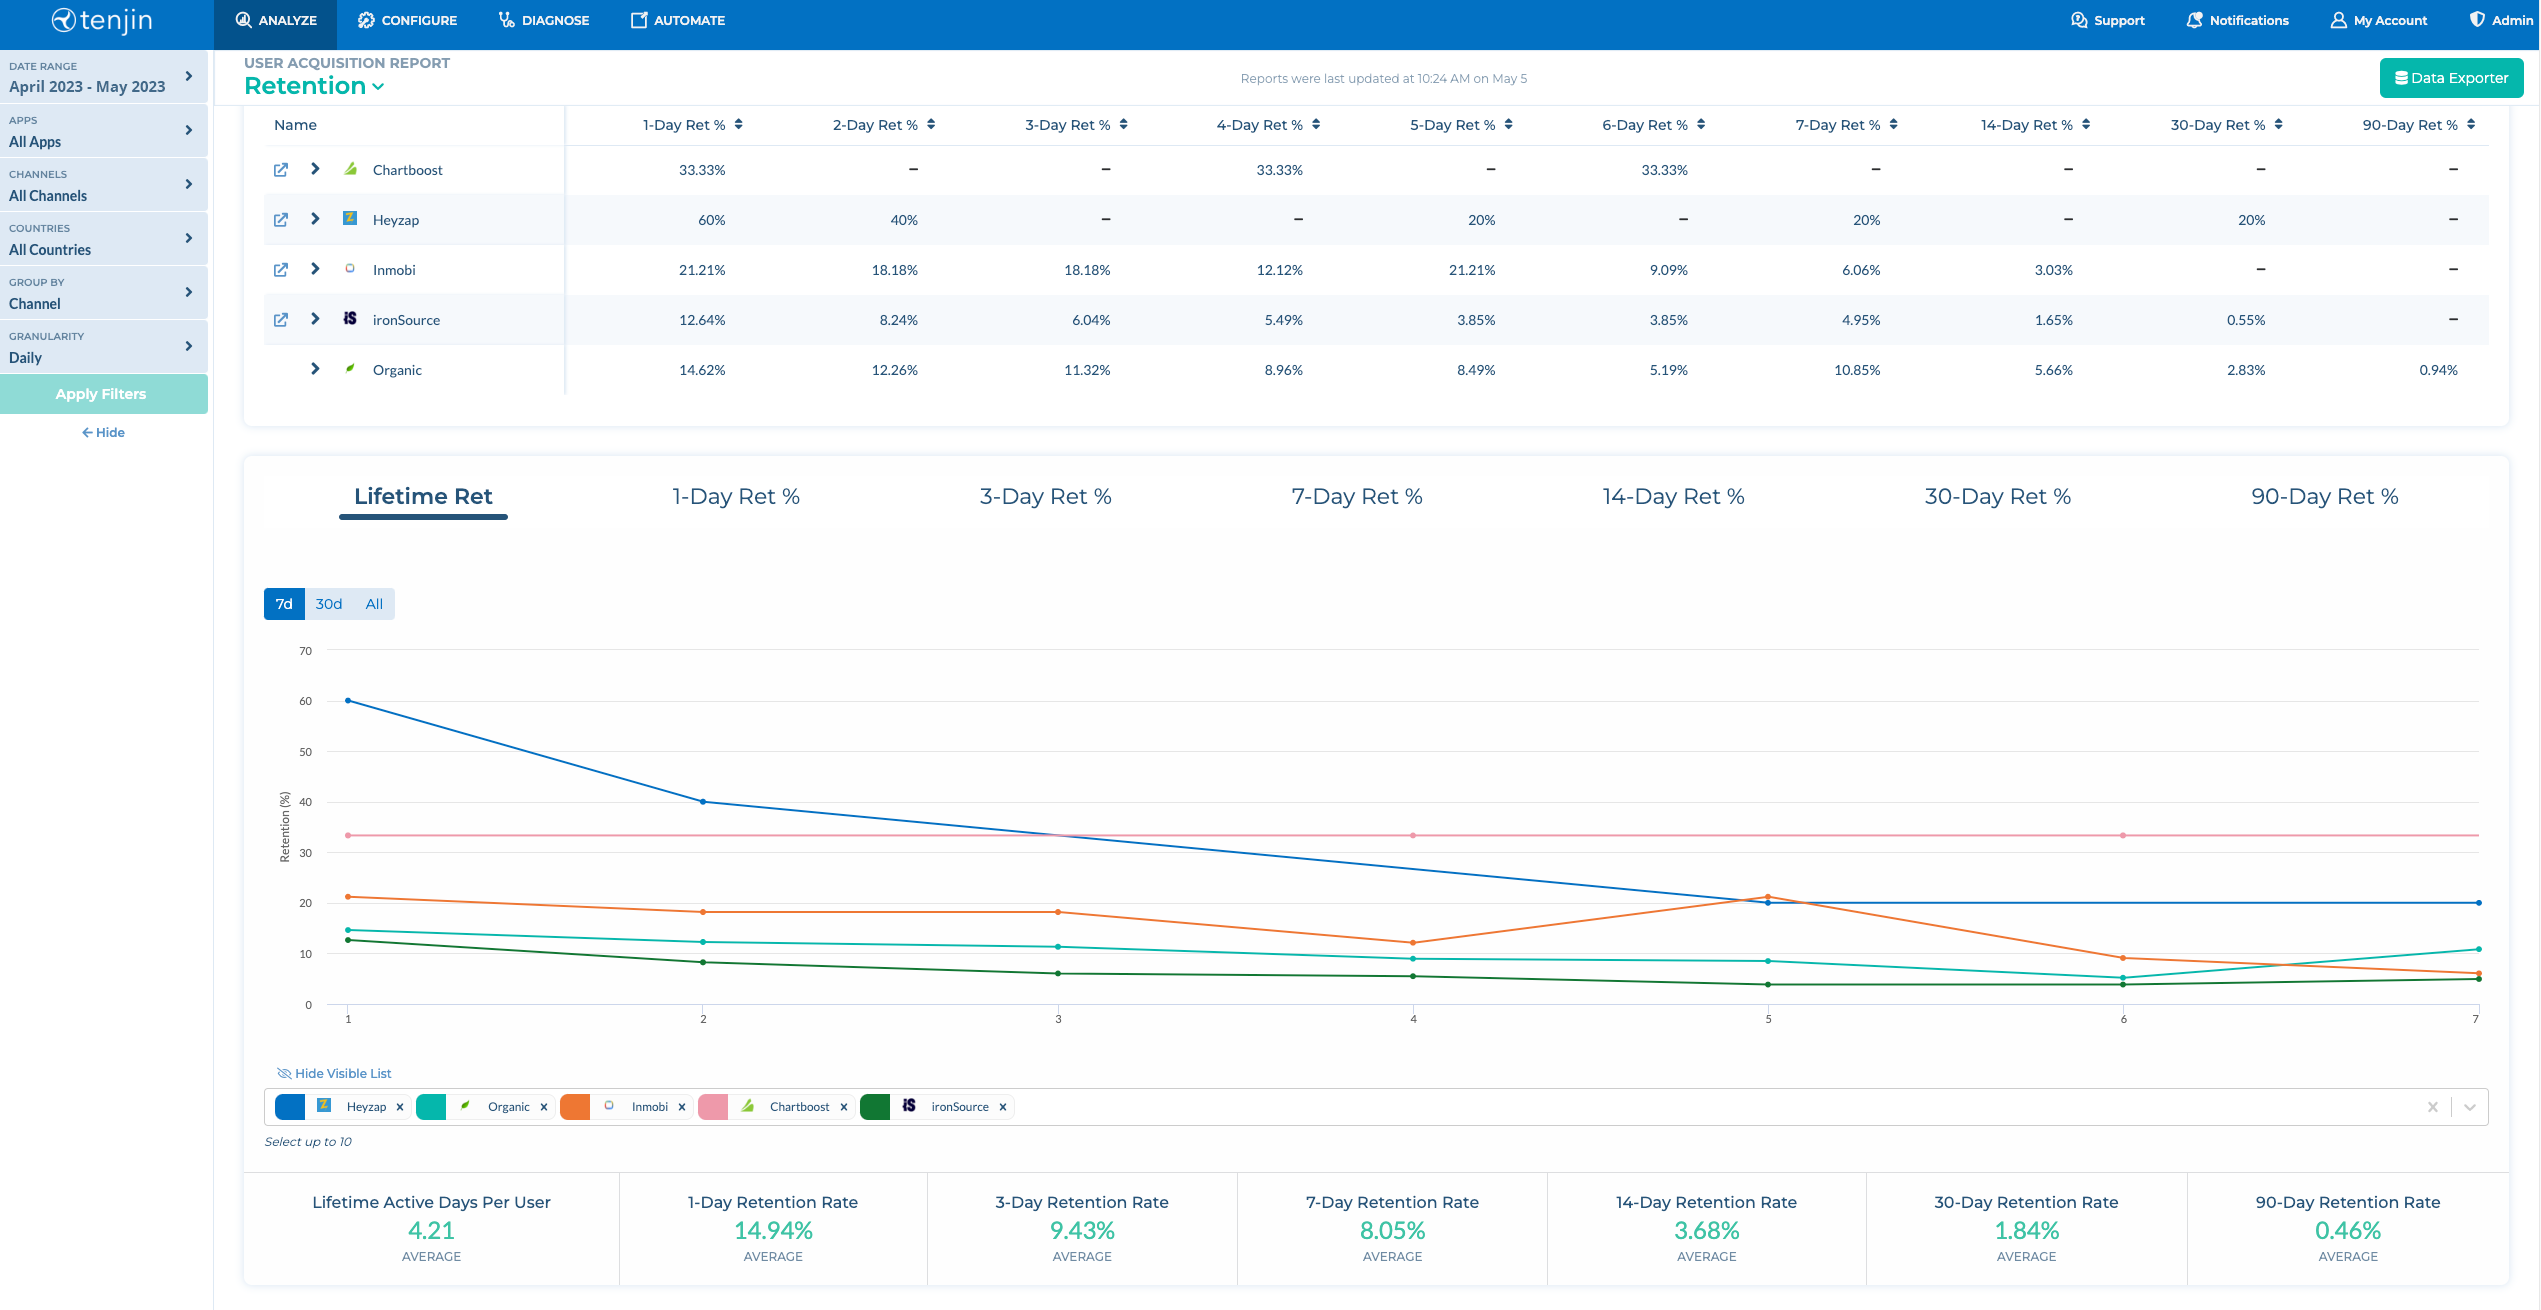Click the Data Exporter button
This screenshot has width=2541, height=1310.
(x=2450, y=78)
